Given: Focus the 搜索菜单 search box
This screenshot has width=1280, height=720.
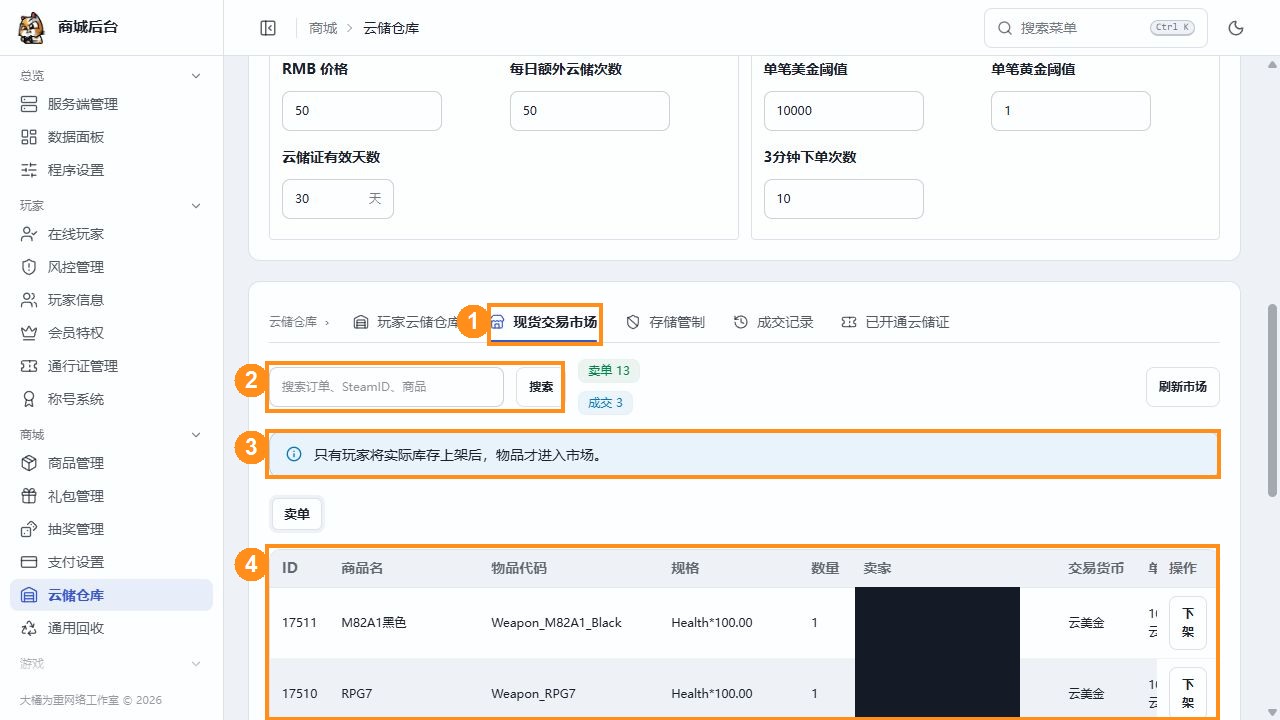Looking at the screenshot, I should 1096,28.
